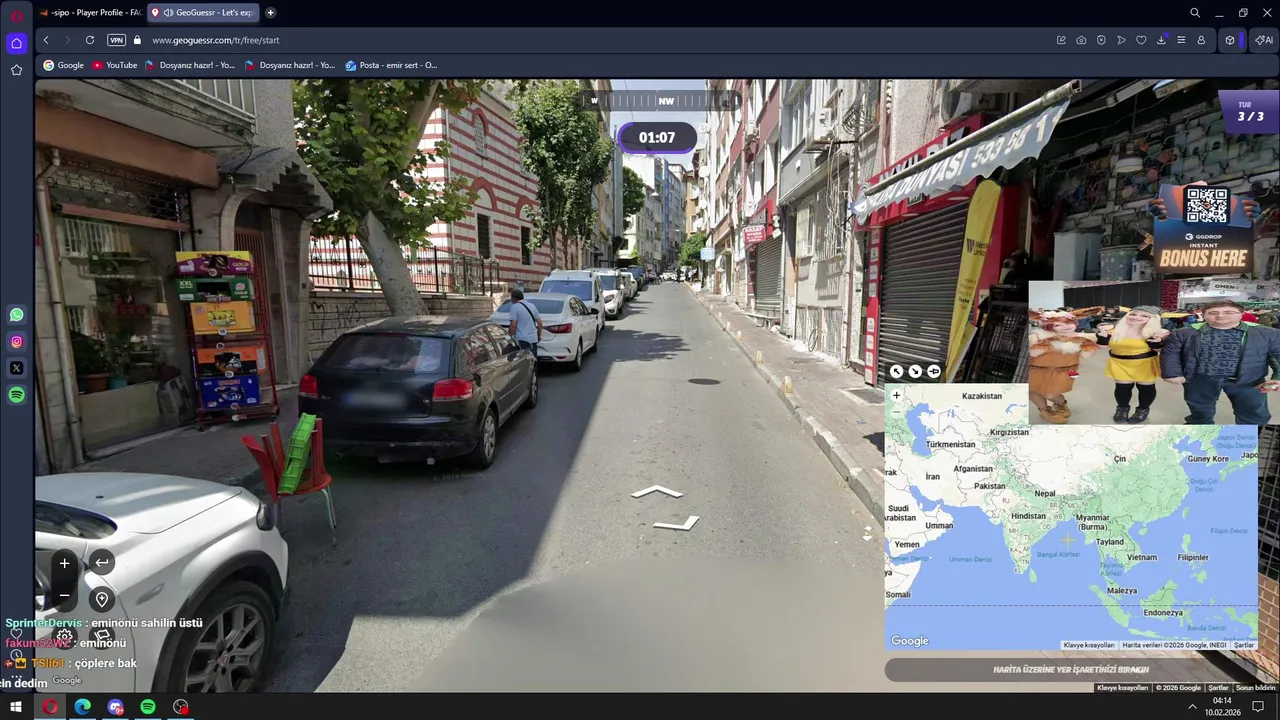Open Spotify from taskbar
Screen dimensions: 1280x720
(148, 707)
